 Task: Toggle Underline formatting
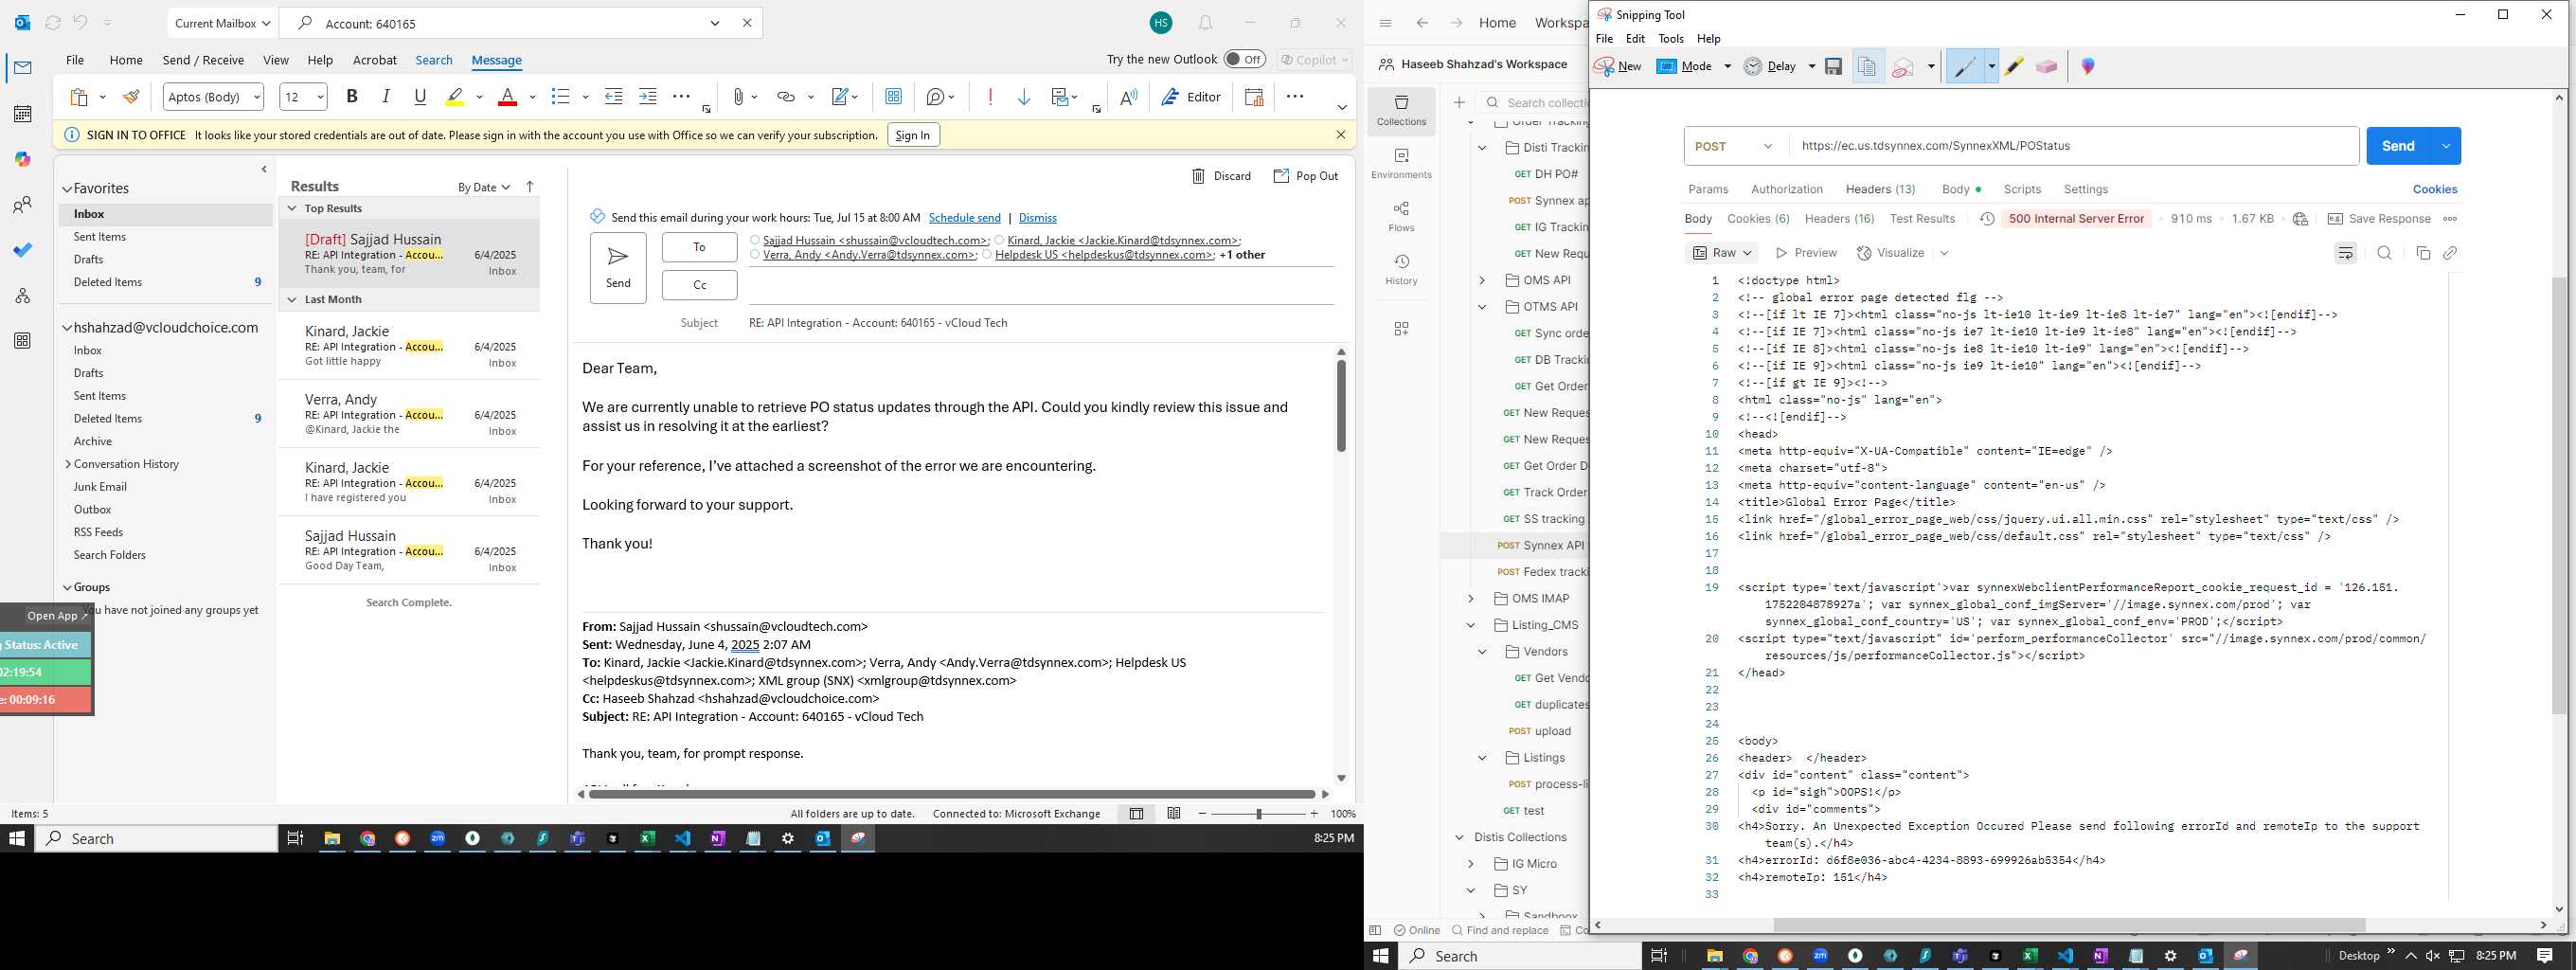click(x=420, y=97)
